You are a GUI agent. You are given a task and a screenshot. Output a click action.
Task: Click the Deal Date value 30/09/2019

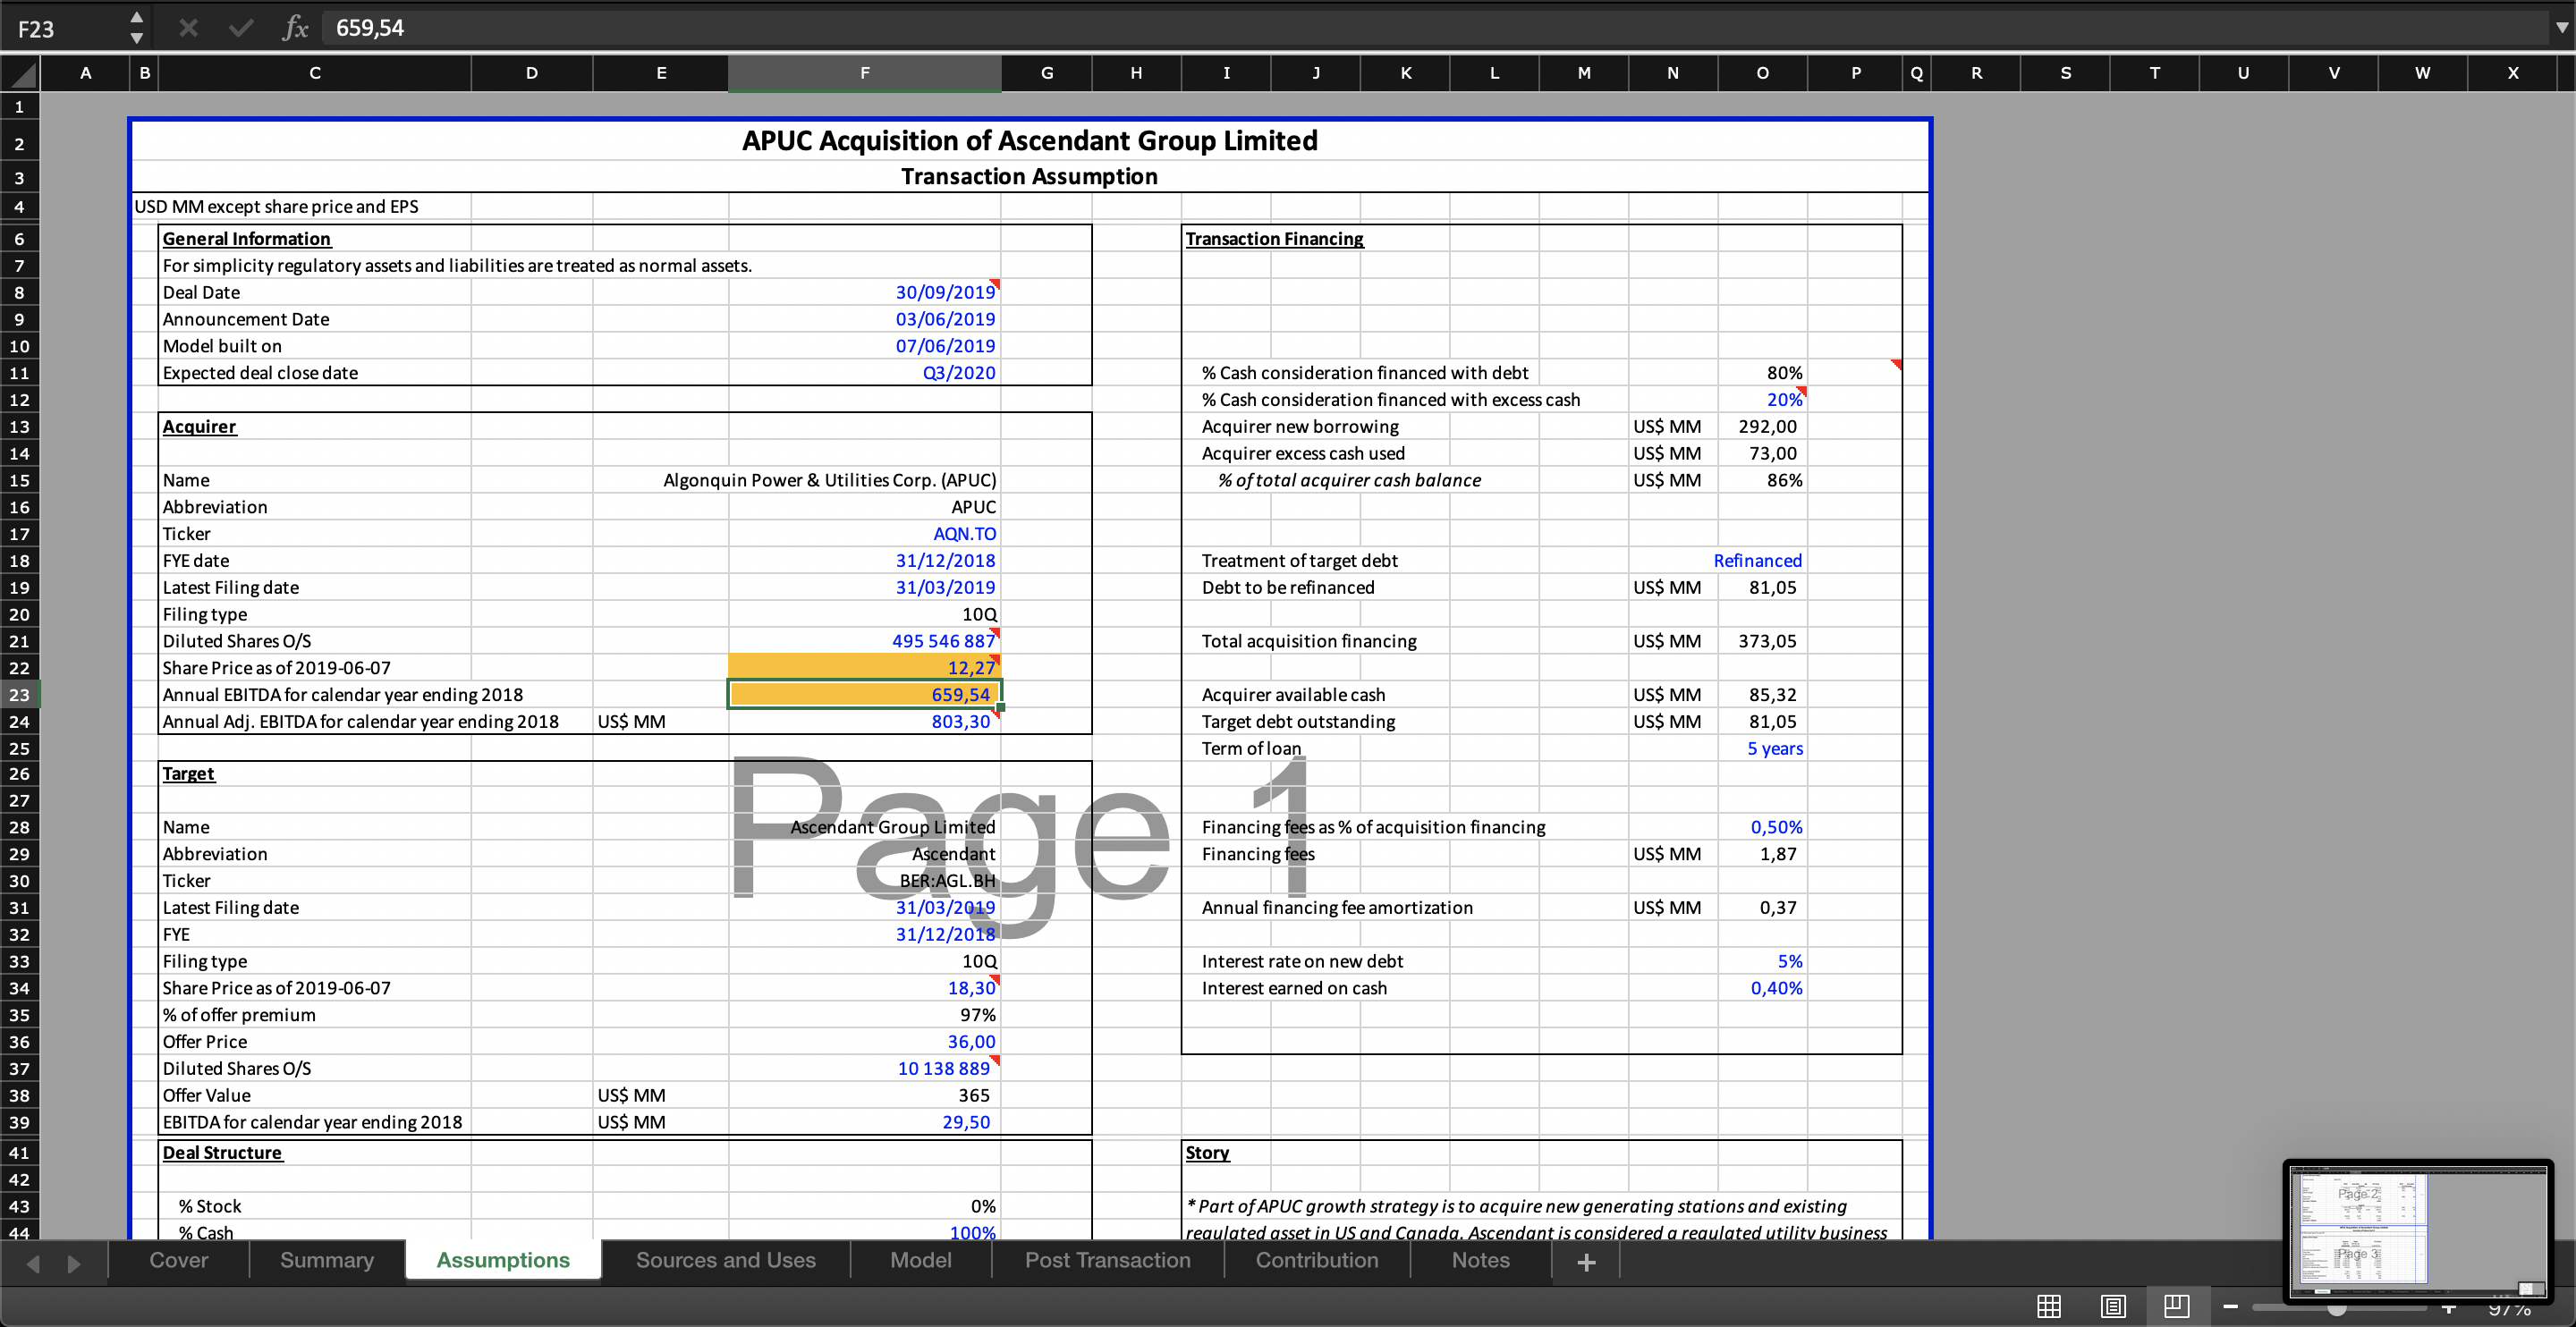(x=865, y=292)
